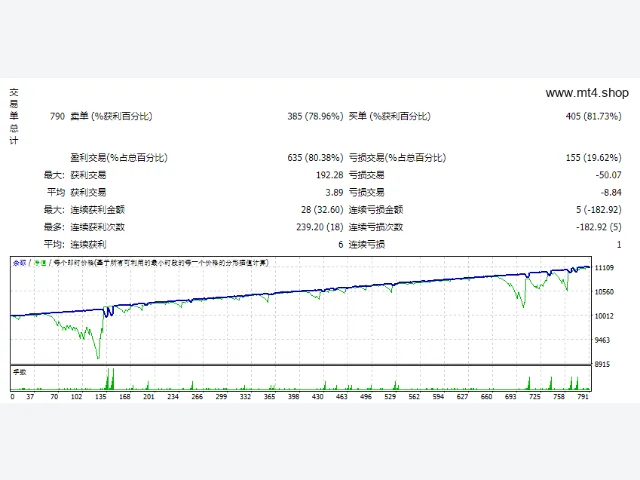640x480 pixels.
Task: Click the 463 x-axis tick label
Action: [x=342, y=396]
